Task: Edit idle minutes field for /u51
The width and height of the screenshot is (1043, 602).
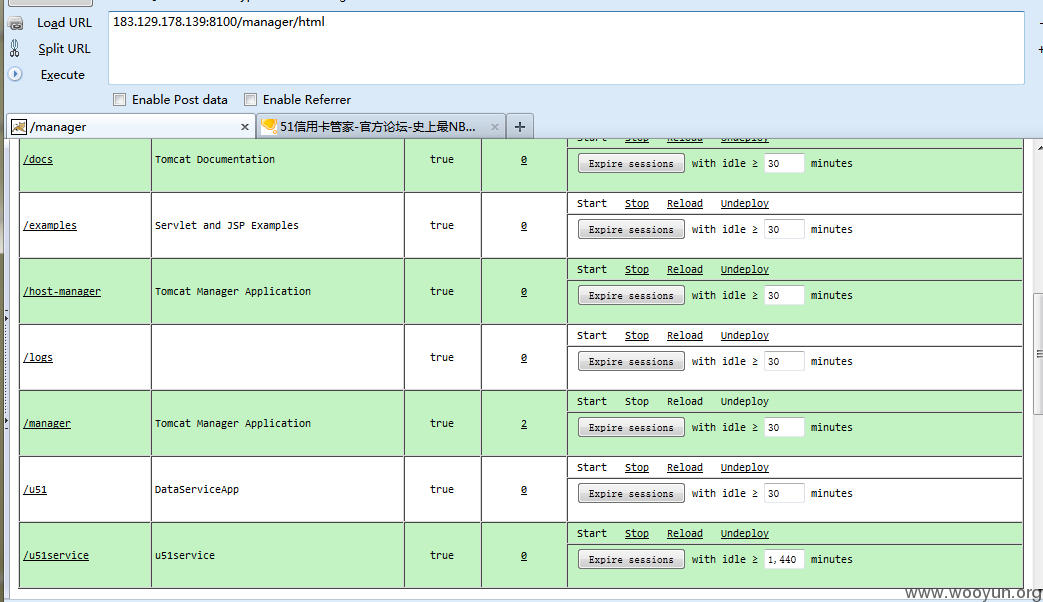Action: (x=784, y=494)
